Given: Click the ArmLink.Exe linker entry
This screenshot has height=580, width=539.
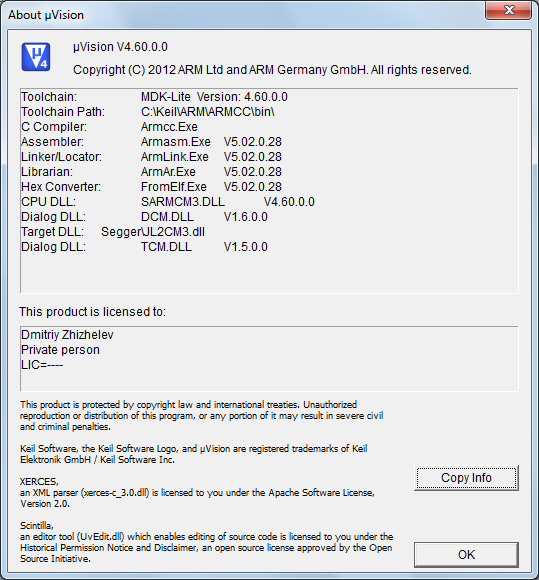Looking at the screenshot, I should point(175,157).
